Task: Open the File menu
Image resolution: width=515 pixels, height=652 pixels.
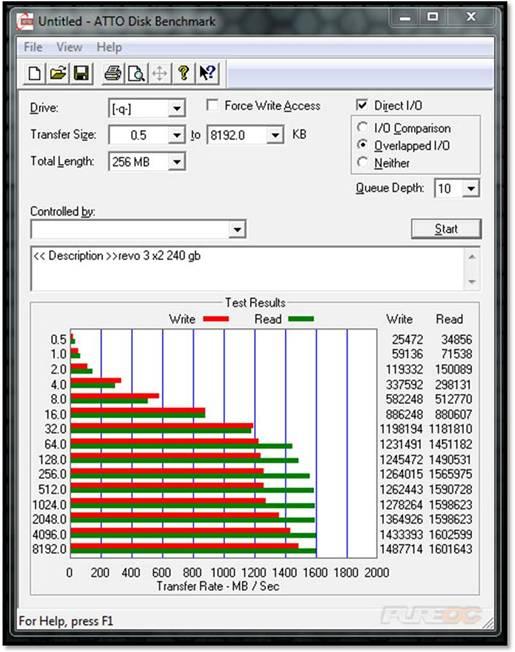Action: [x=33, y=47]
